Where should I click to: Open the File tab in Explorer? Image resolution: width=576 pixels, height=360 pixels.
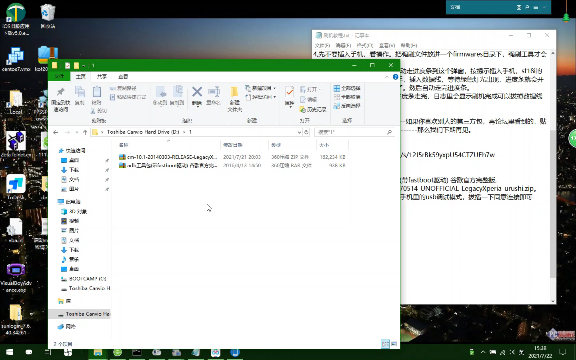pos(59,76)
